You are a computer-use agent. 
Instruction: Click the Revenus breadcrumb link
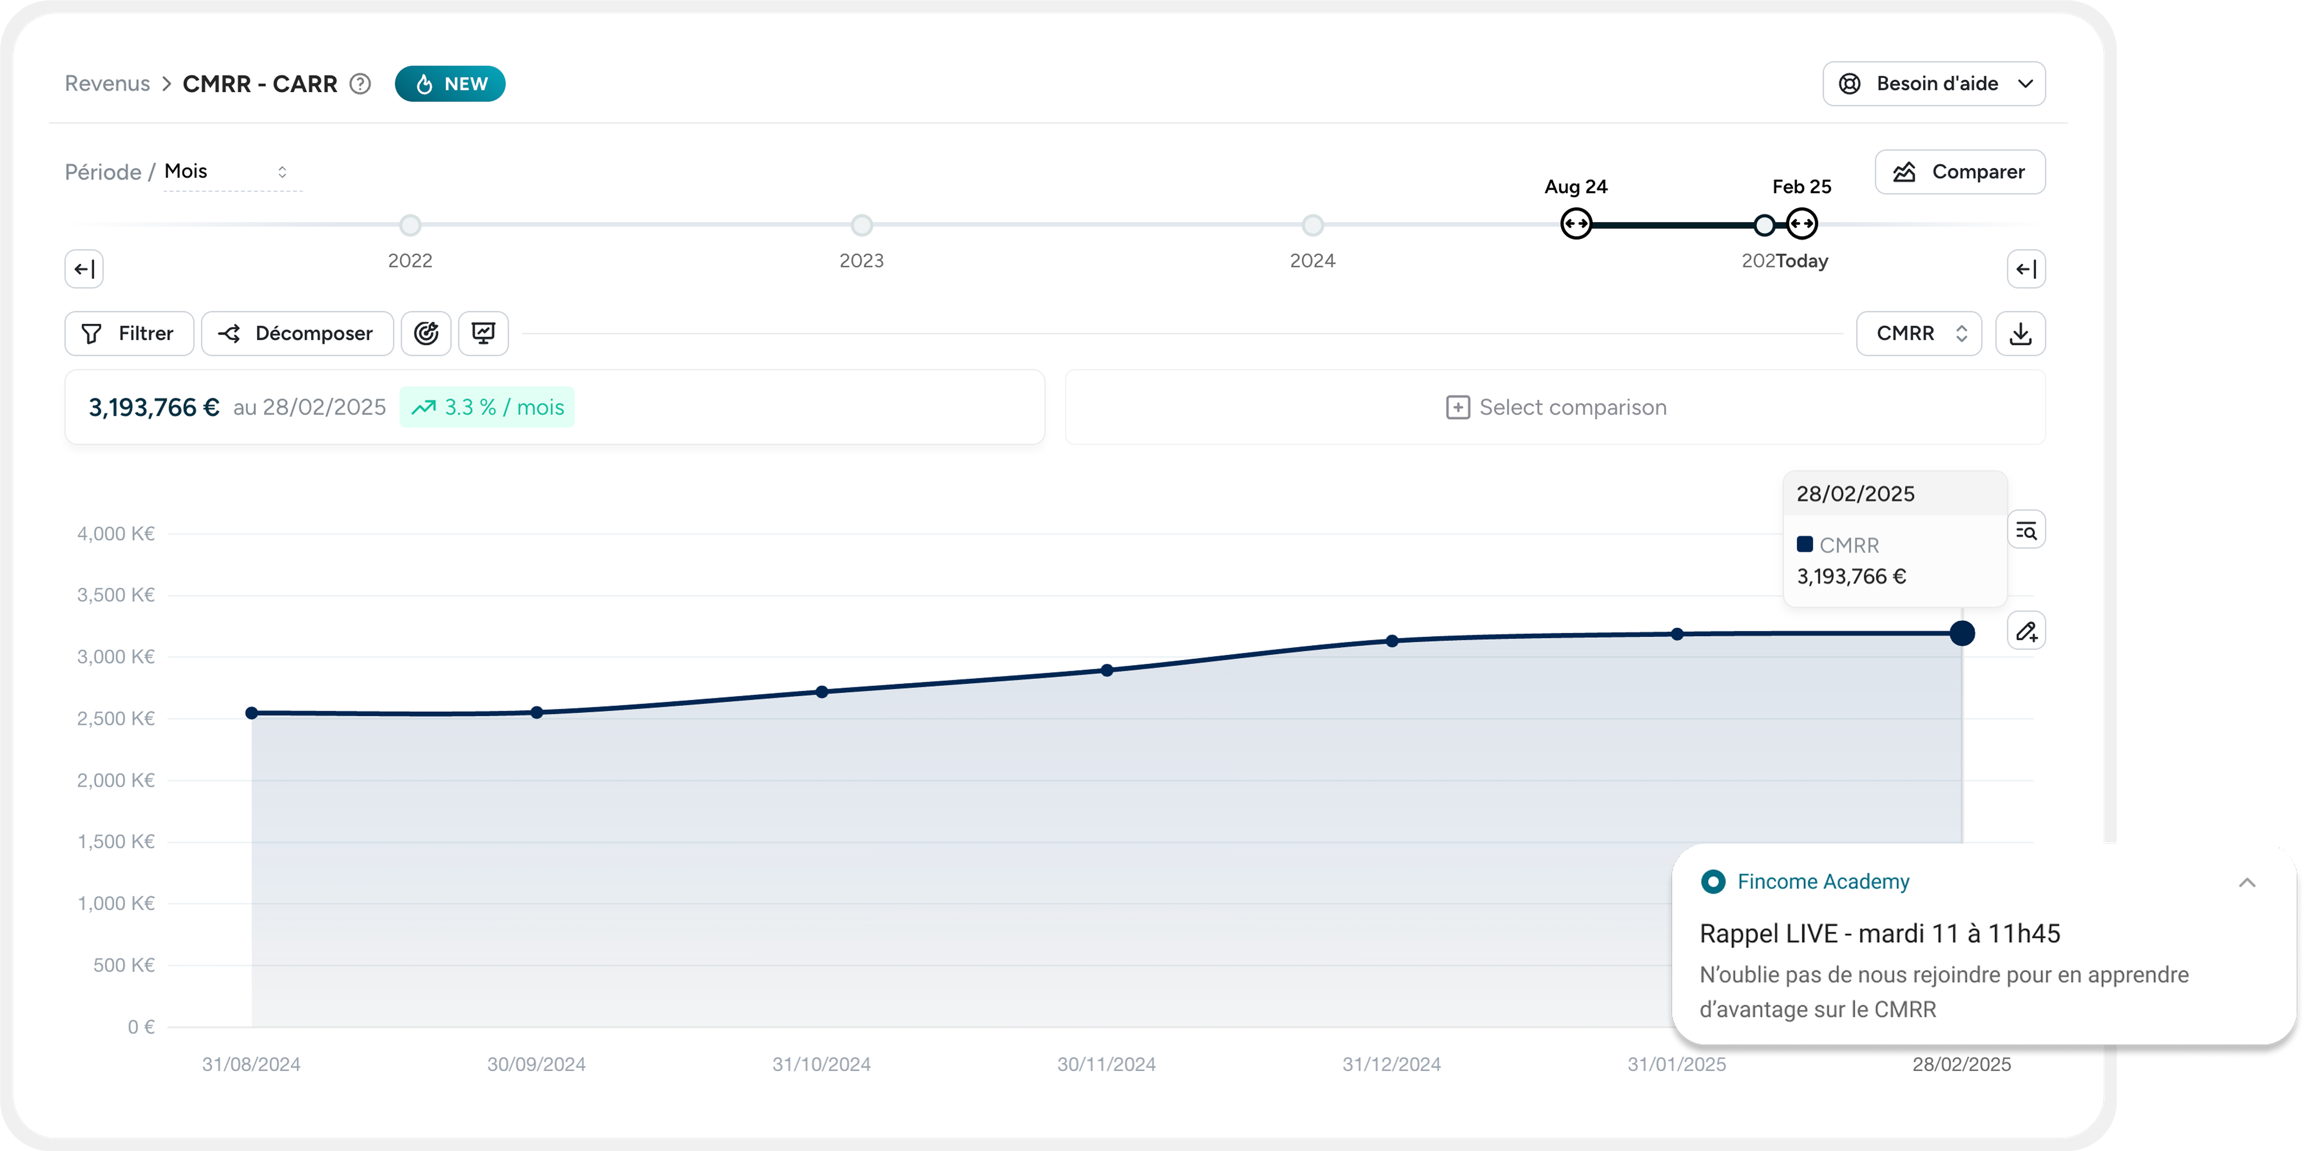[x=107, y=84]
